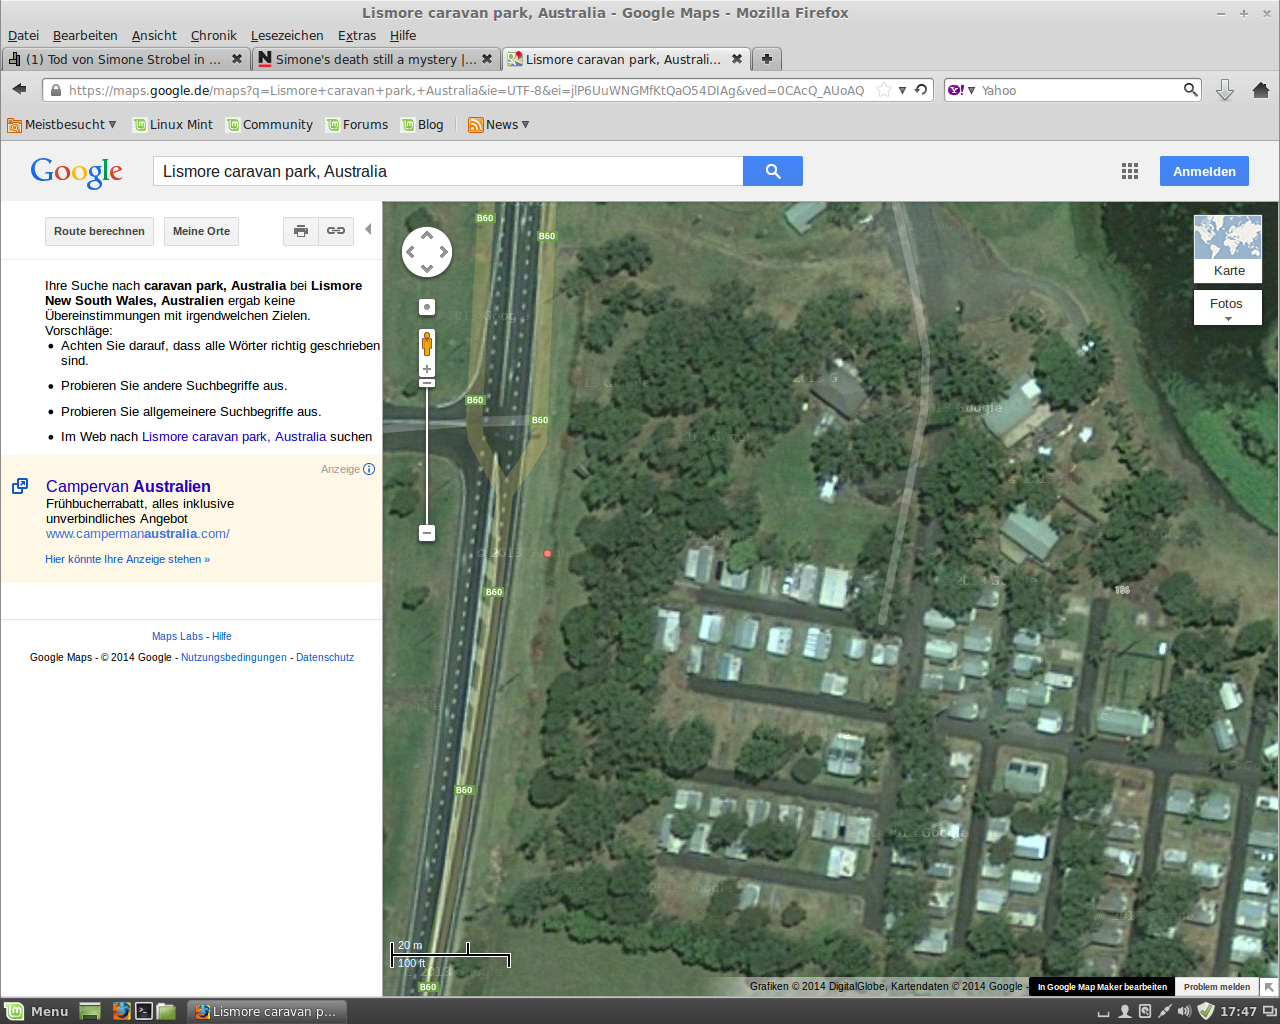The height and width of the screenshot is (1024, 1280).
Task: Click the Google Maps search input field
Action: [448, 171]
